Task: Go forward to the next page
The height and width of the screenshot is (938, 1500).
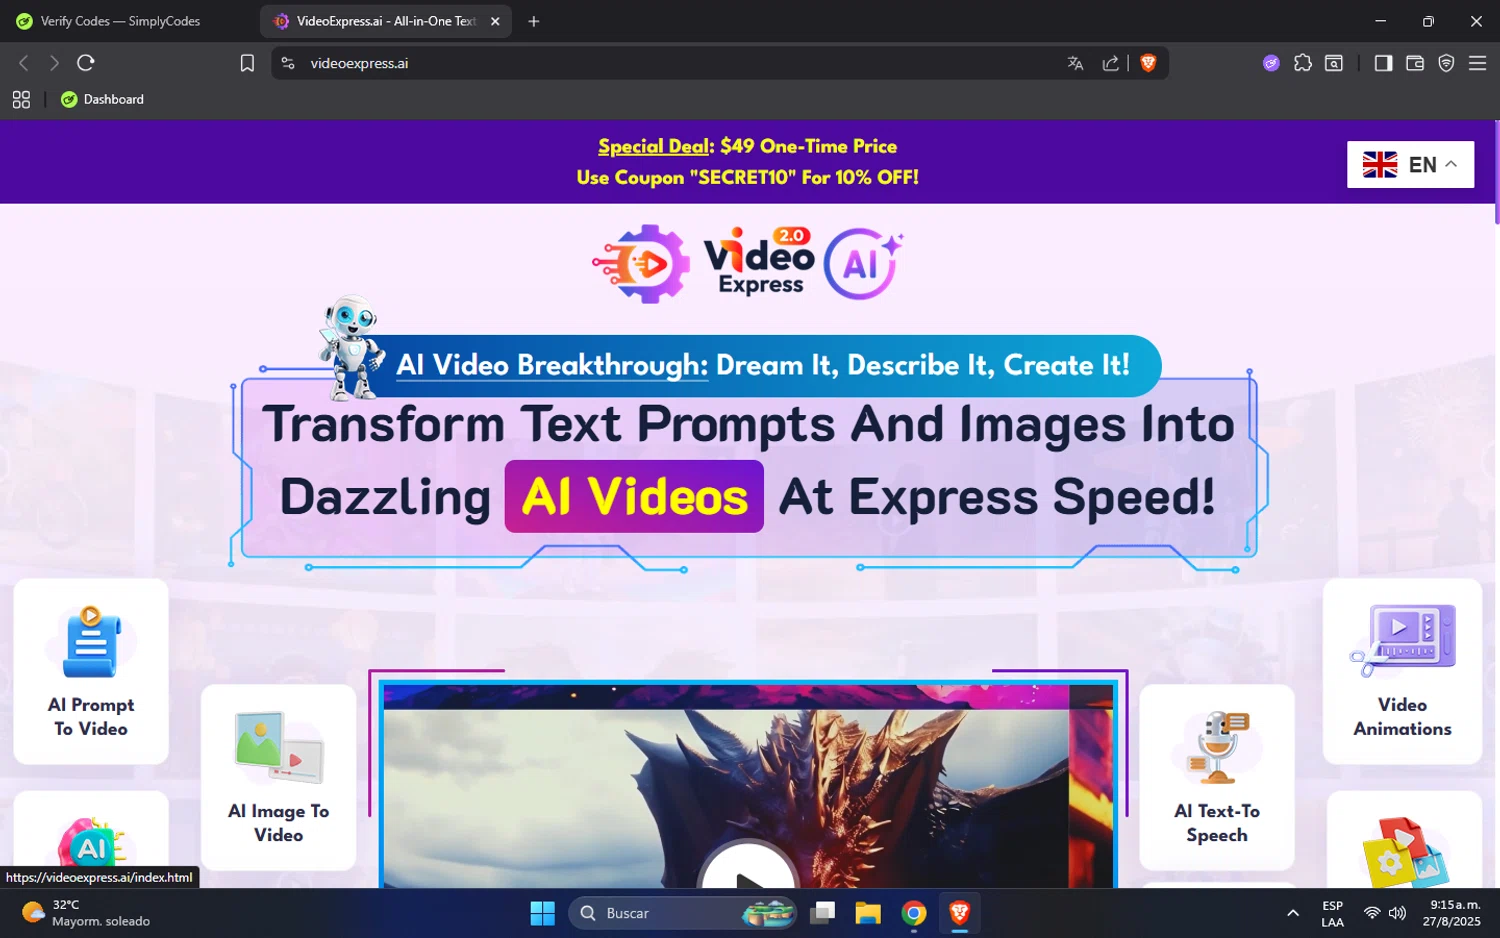Action: click(54, 63)
